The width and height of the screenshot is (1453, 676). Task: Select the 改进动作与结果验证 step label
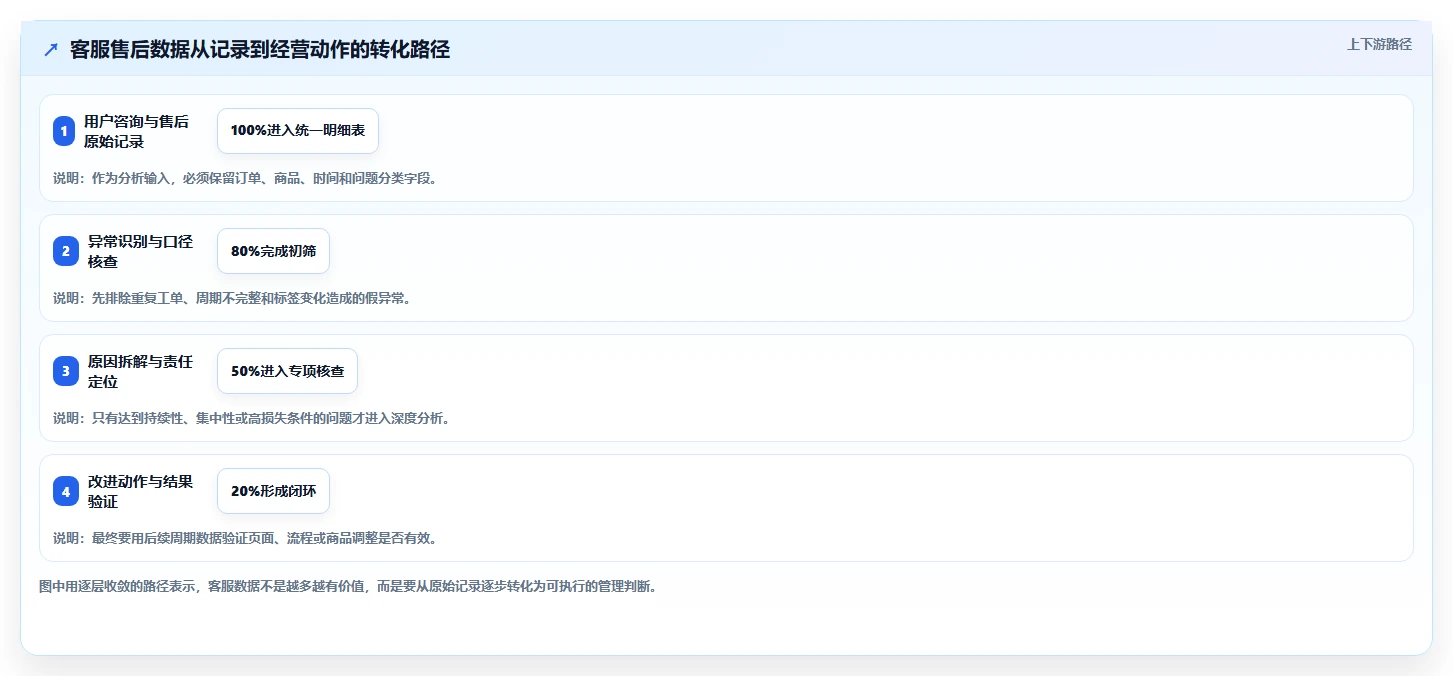pos(140,491)
